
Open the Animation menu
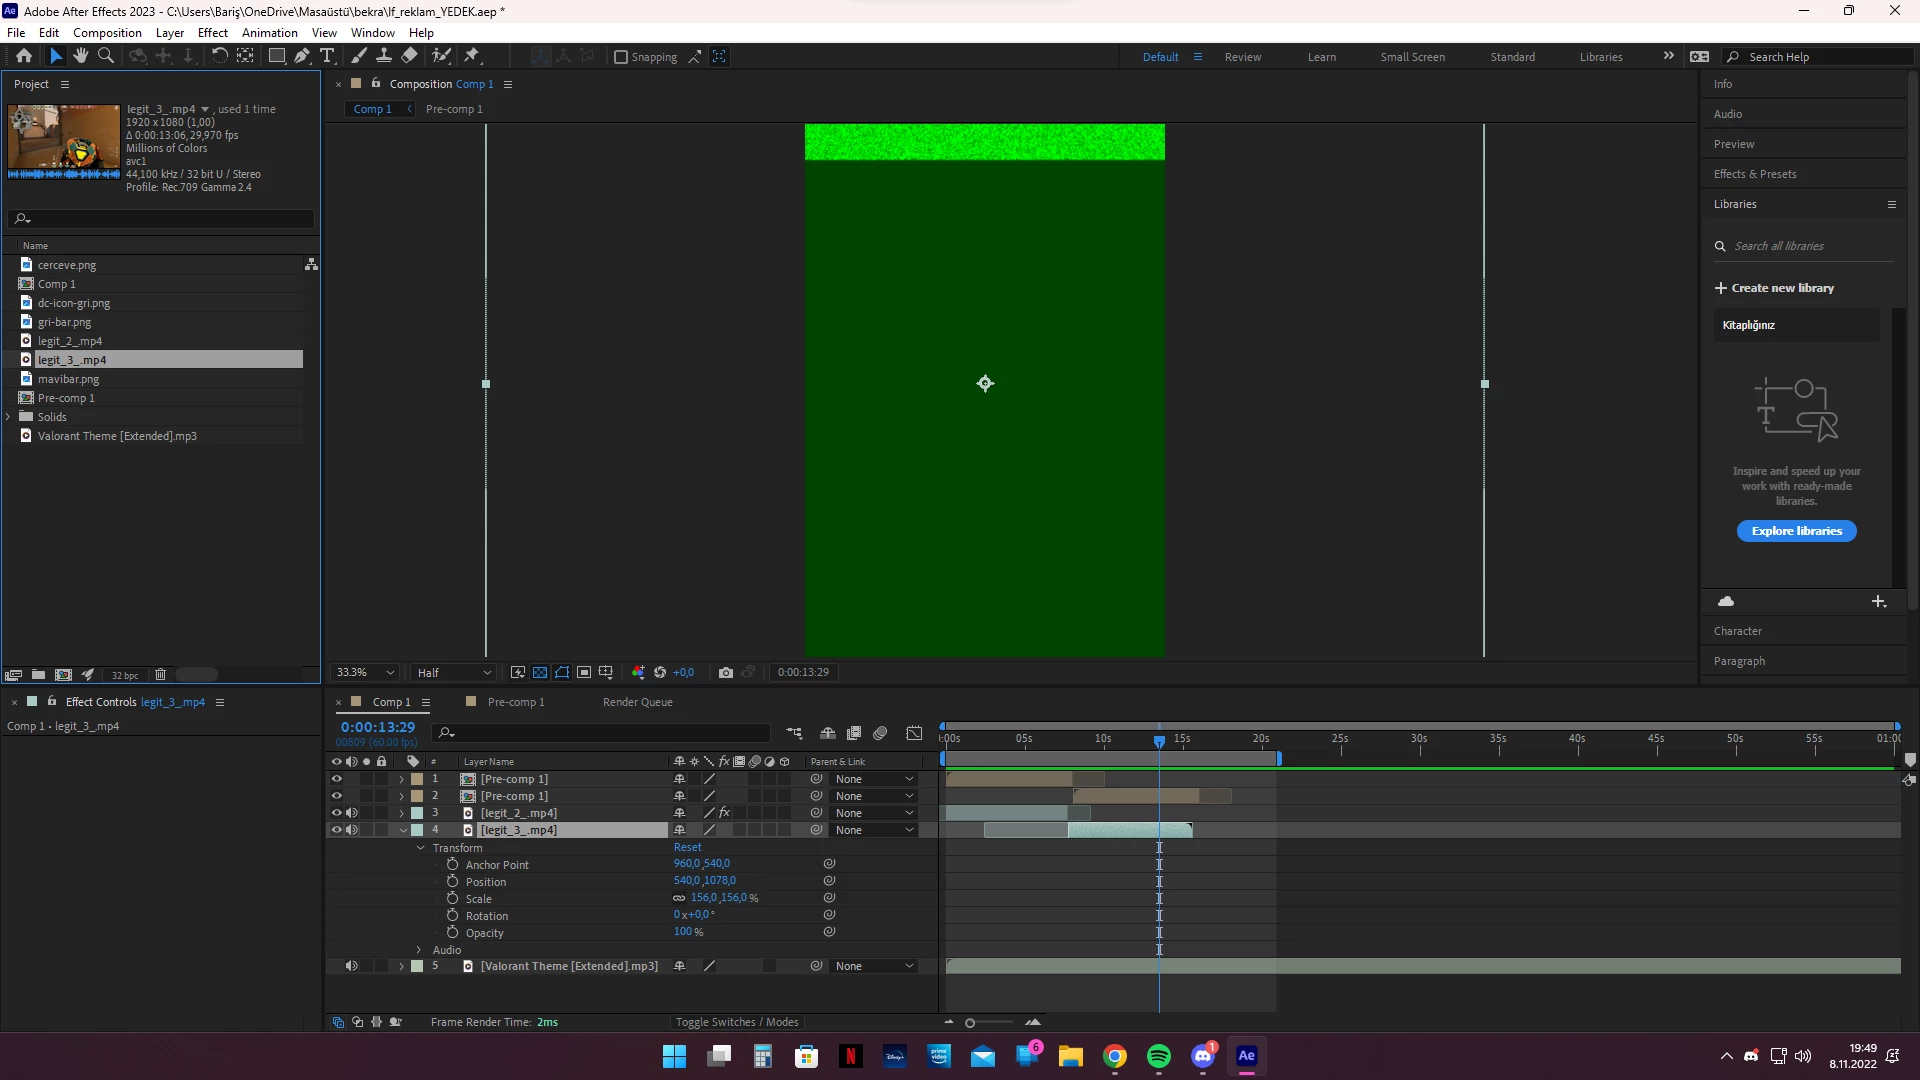coord(269,32)
